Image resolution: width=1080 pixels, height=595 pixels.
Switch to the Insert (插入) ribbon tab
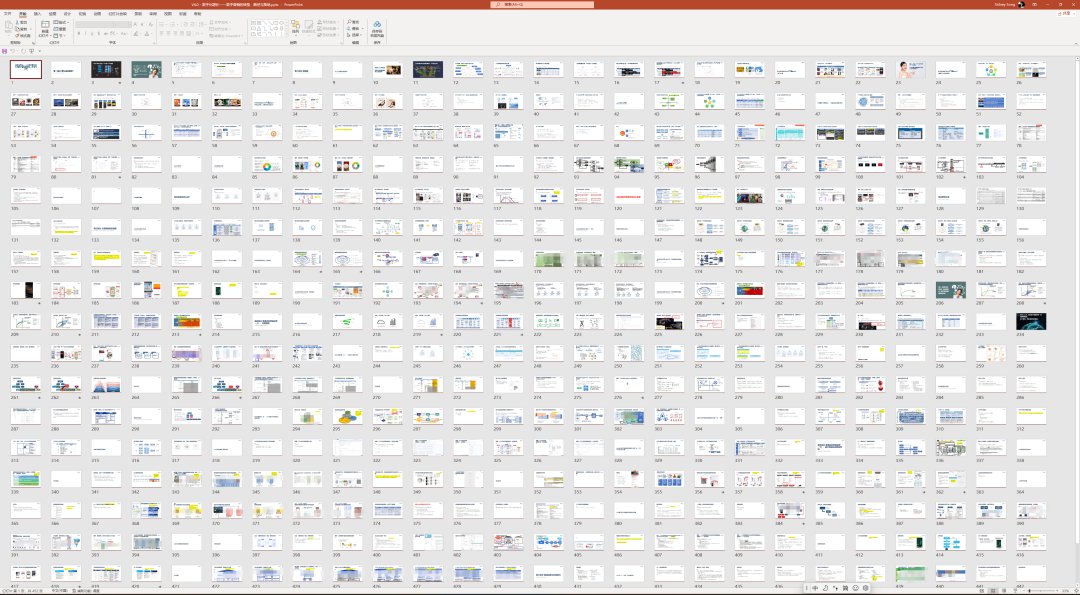[x=37, y=14]
